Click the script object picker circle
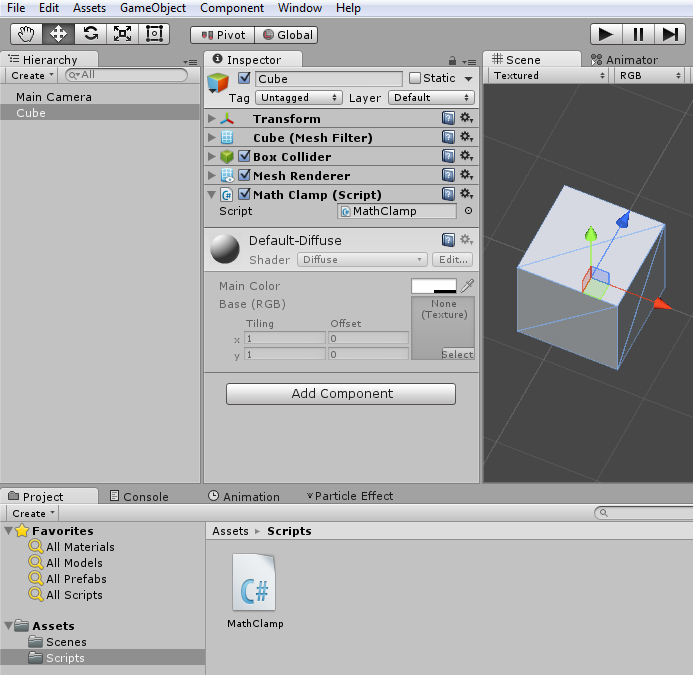693x675 pixels. pyautogui.click(x=468, y=211)
